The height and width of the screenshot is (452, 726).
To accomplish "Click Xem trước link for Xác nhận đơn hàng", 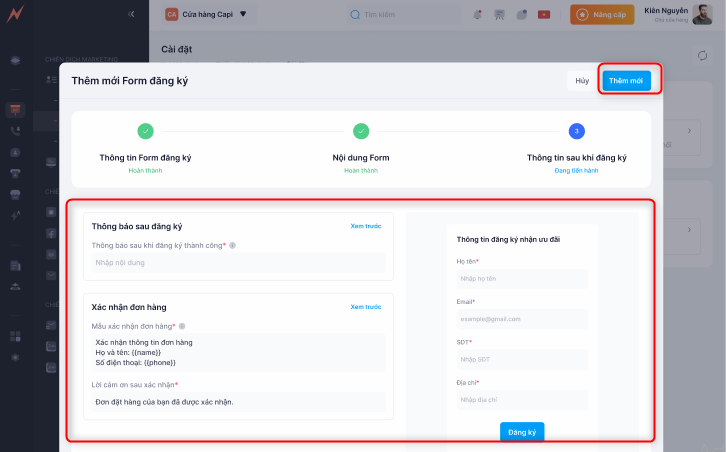I will [365, 307].
